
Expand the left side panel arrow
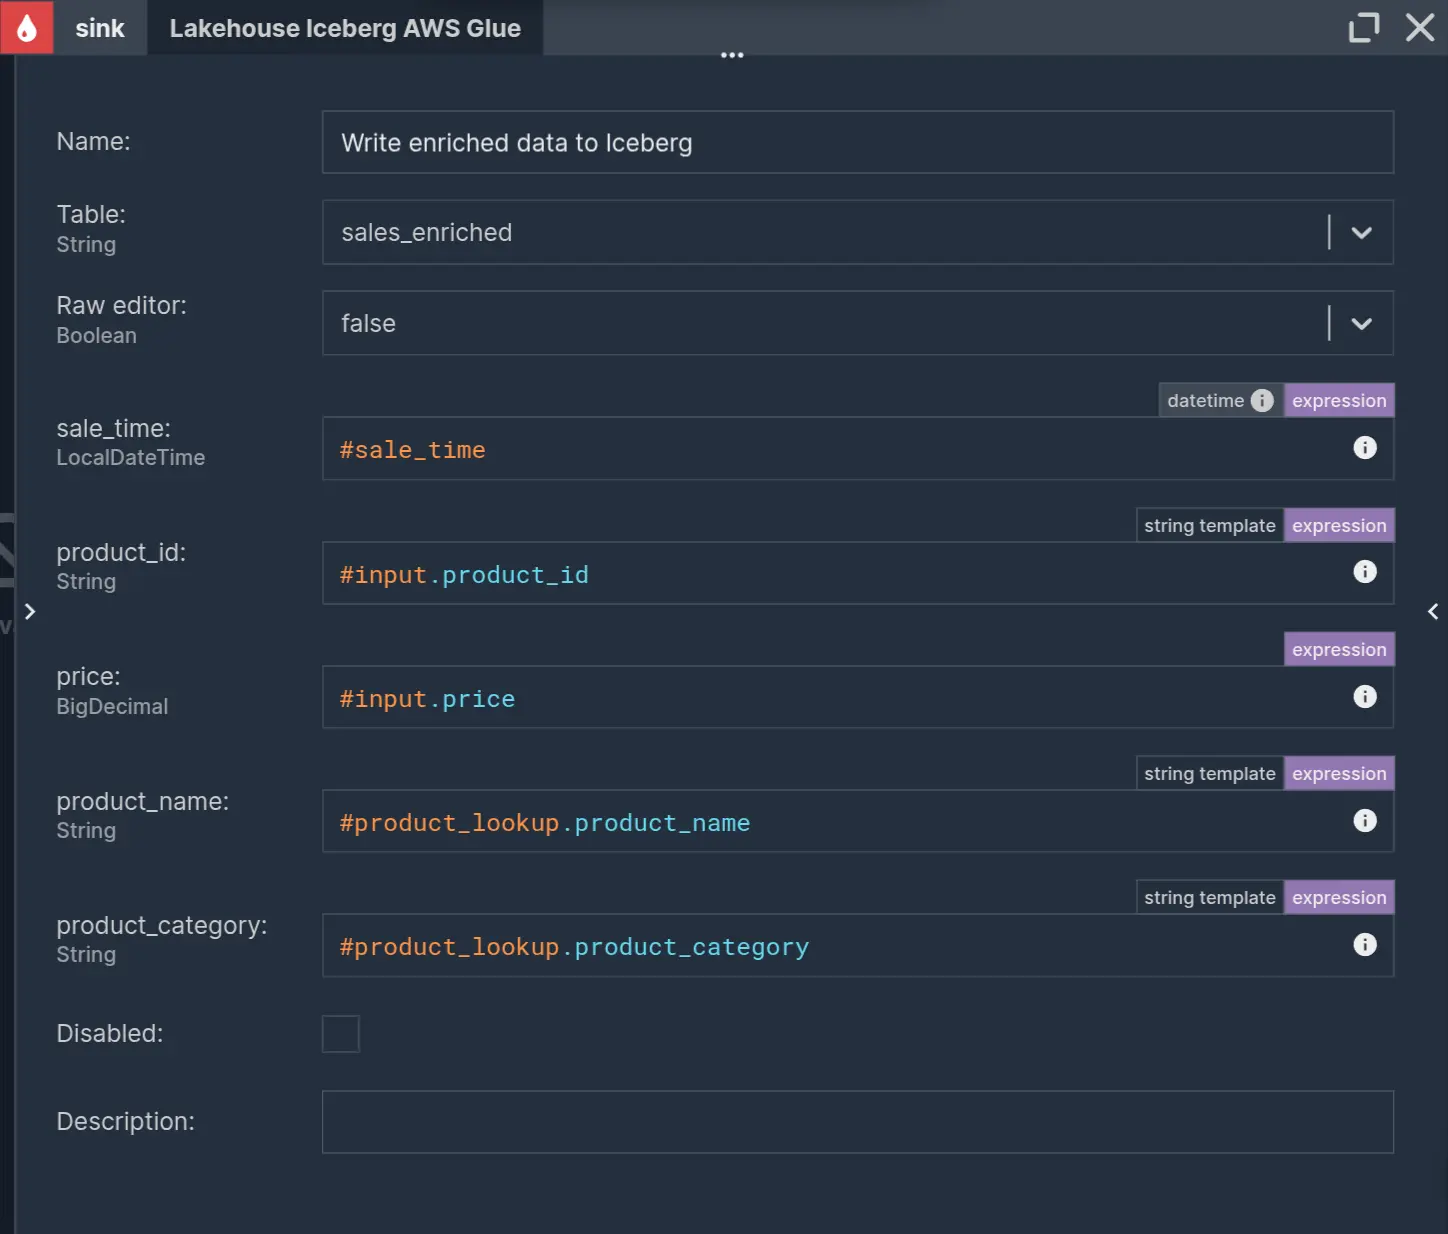pos(30,611)
